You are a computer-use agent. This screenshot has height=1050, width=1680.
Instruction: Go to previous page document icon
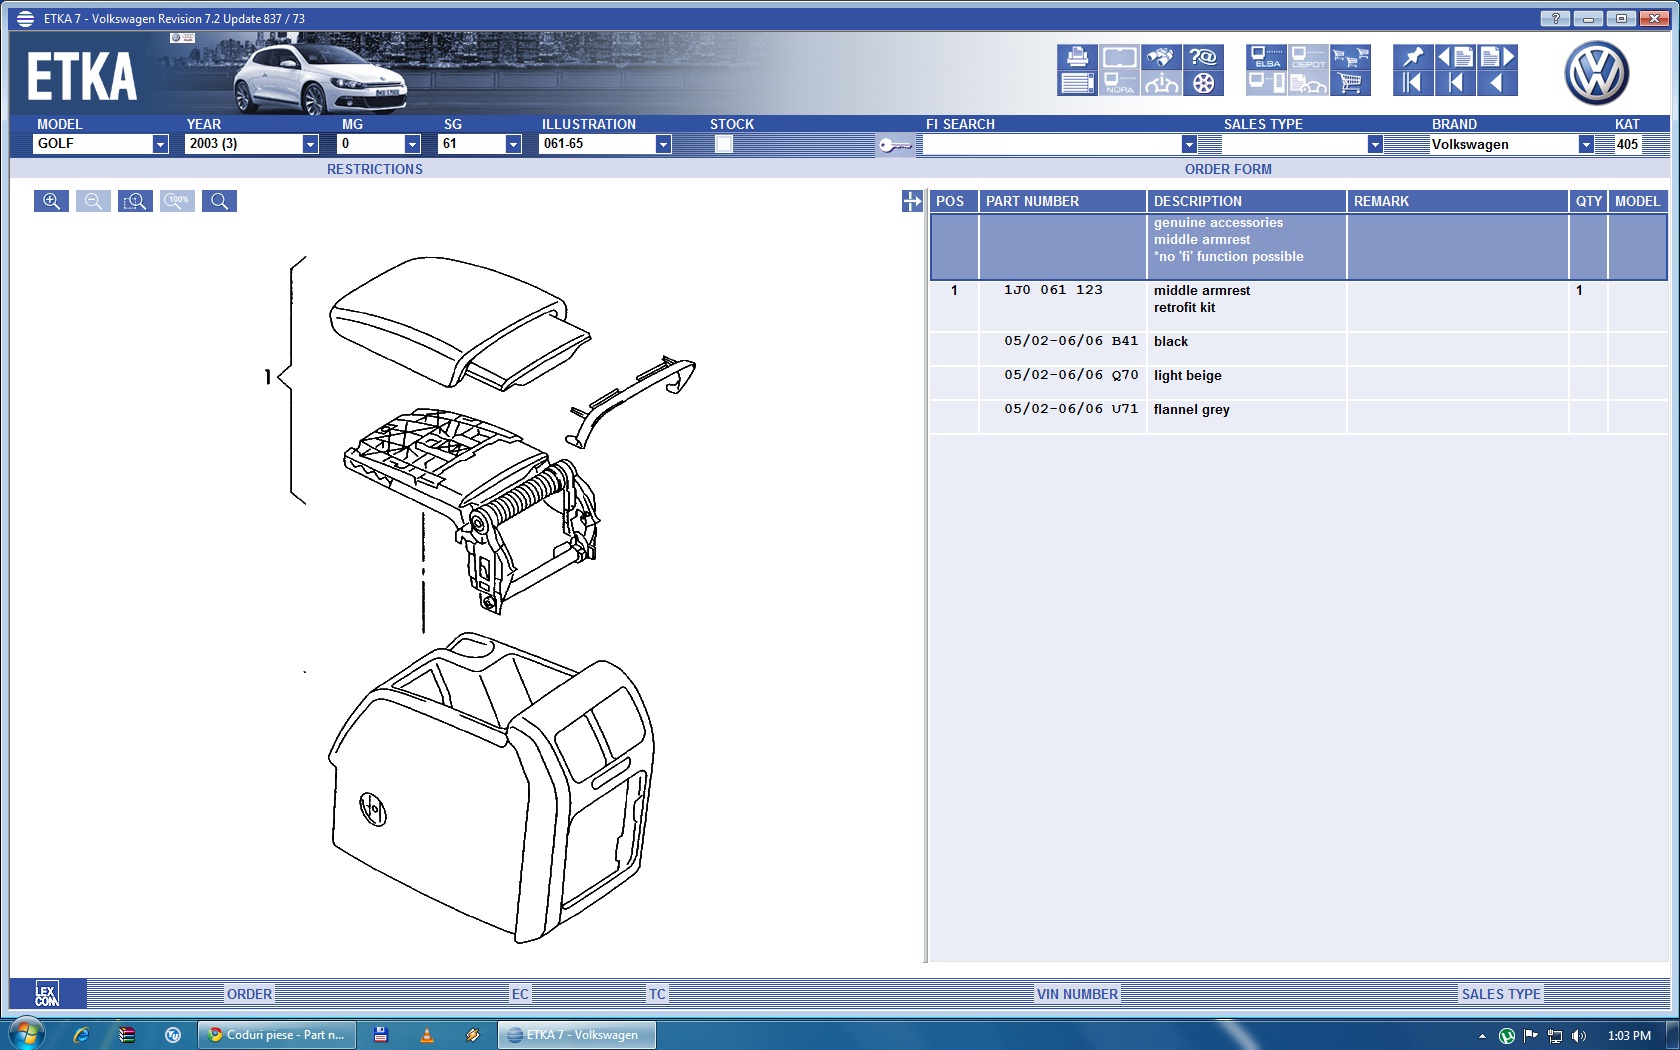click(1455, 57)
